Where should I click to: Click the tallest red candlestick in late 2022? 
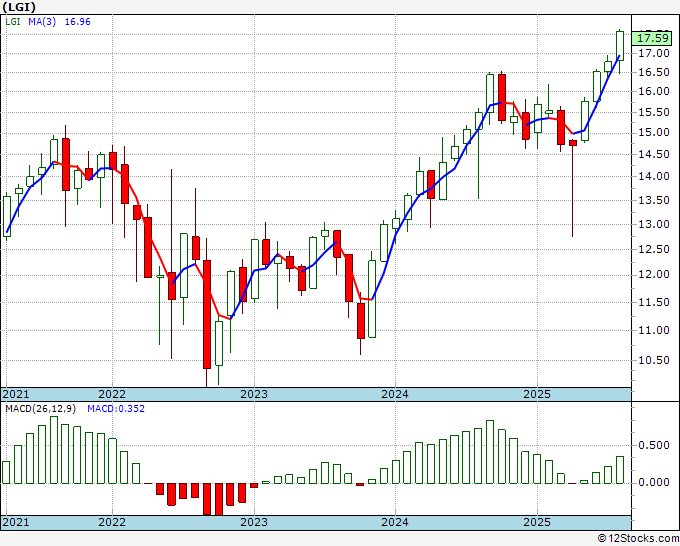point(207,314)
